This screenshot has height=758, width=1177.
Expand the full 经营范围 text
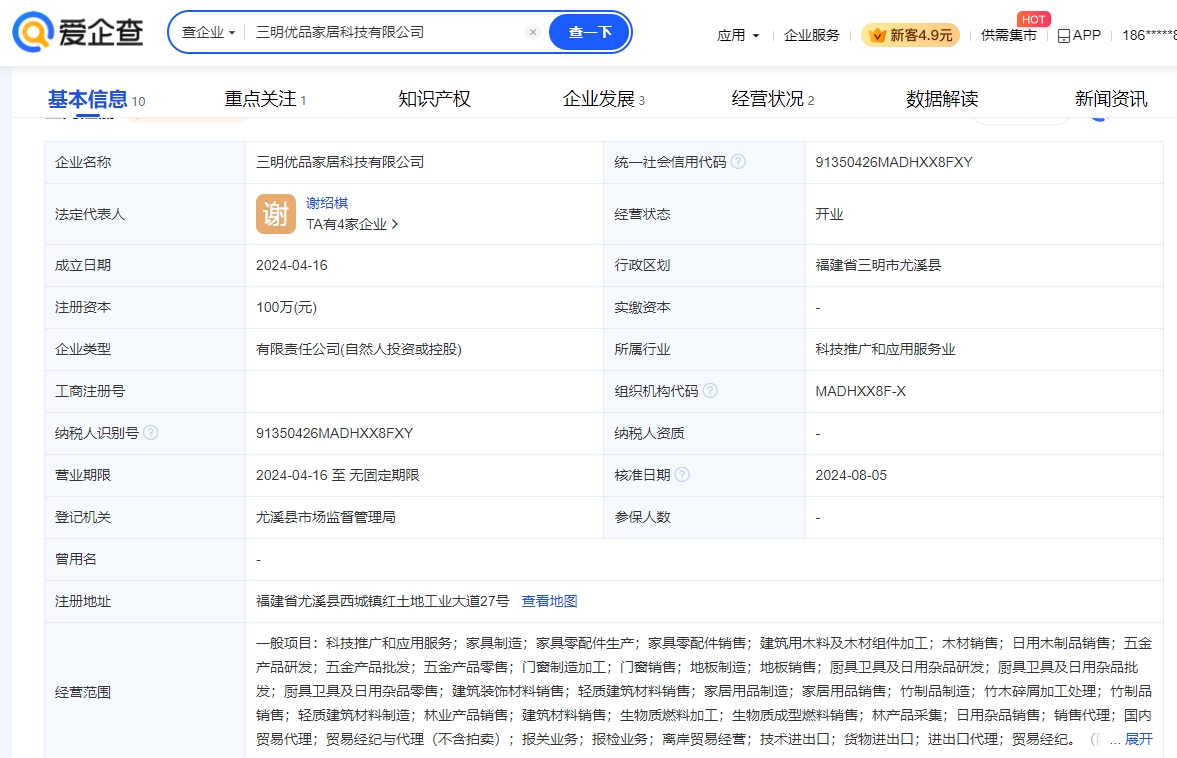[x=1139, y=739]
